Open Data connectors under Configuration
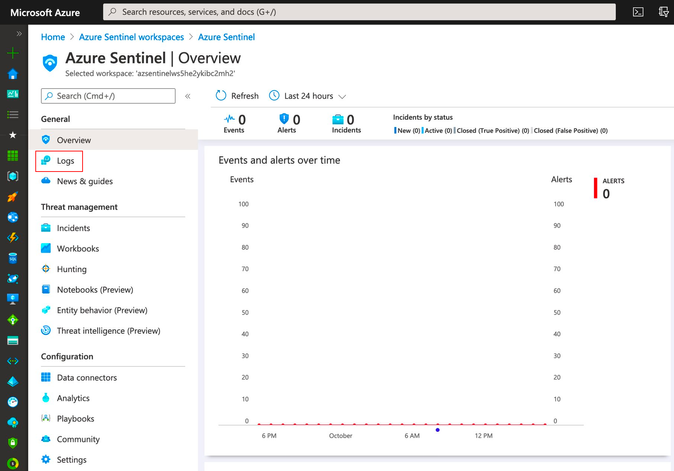Viewport: 674px width, 471px height. pos(87,378)
